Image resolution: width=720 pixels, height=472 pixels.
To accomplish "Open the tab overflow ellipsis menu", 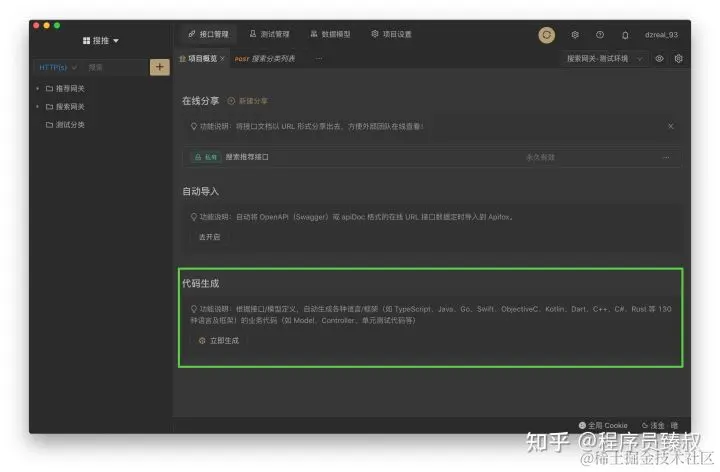I will [x=319, y=59].
